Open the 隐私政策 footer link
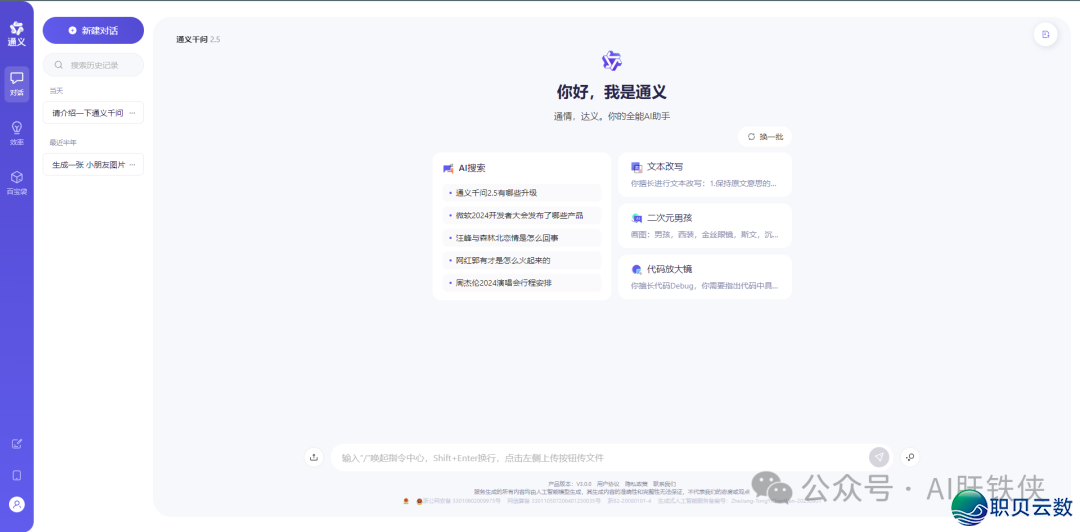This screenshot has width=1080, height=532. click(636, 484)
